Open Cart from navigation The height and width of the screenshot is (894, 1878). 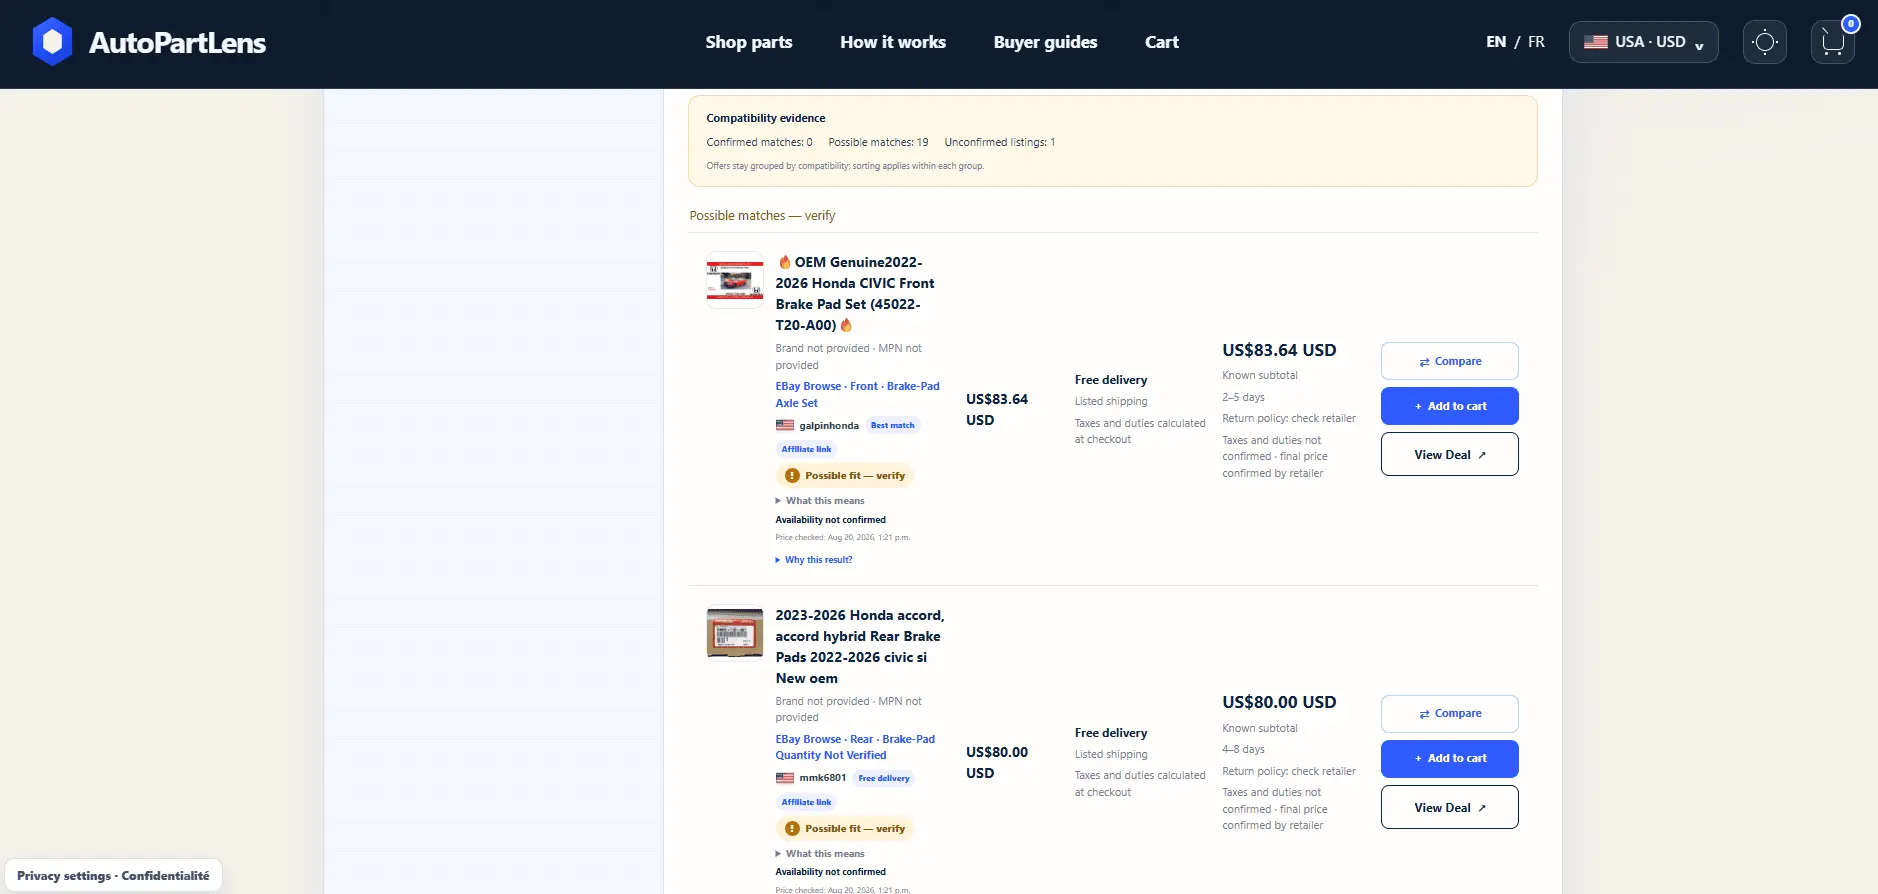tap(1162, 42)
